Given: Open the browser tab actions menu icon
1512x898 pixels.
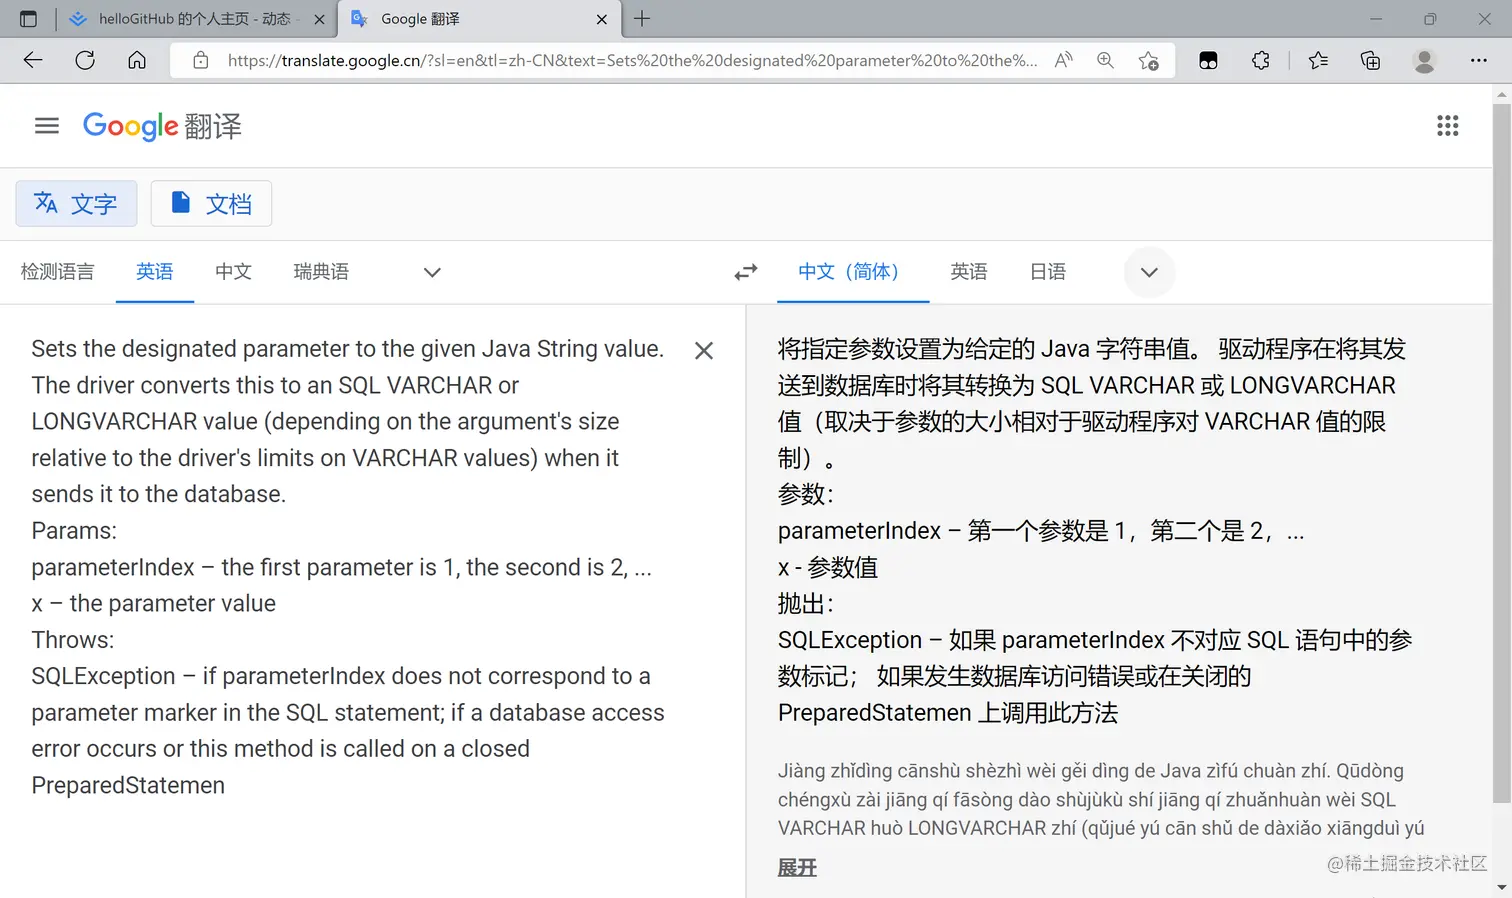Looking at the screenshot, I should coord(28,19).
